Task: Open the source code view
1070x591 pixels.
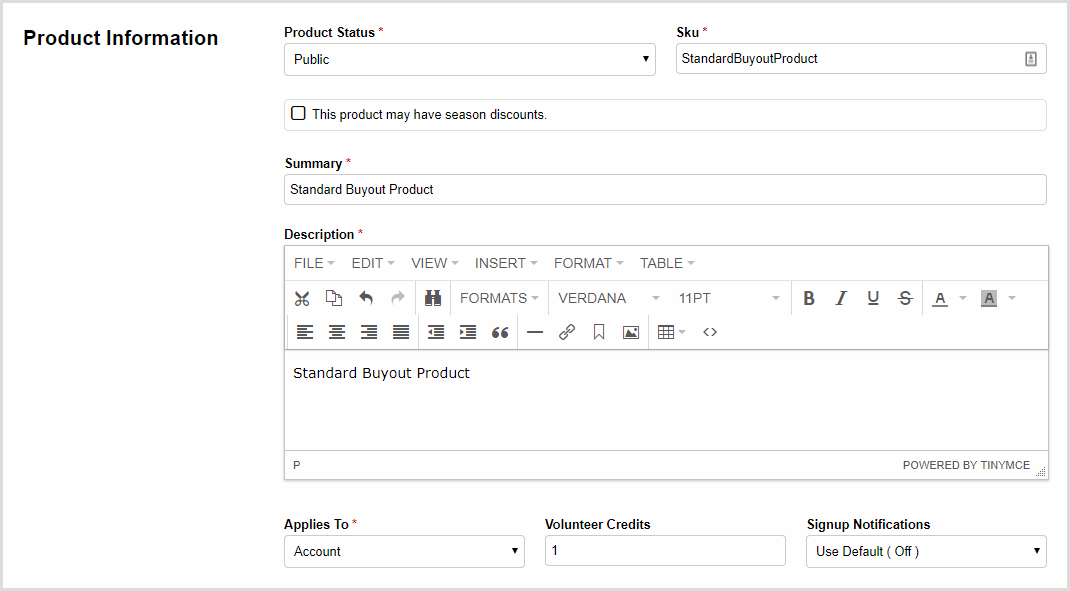Action: (x=710, y=332)
